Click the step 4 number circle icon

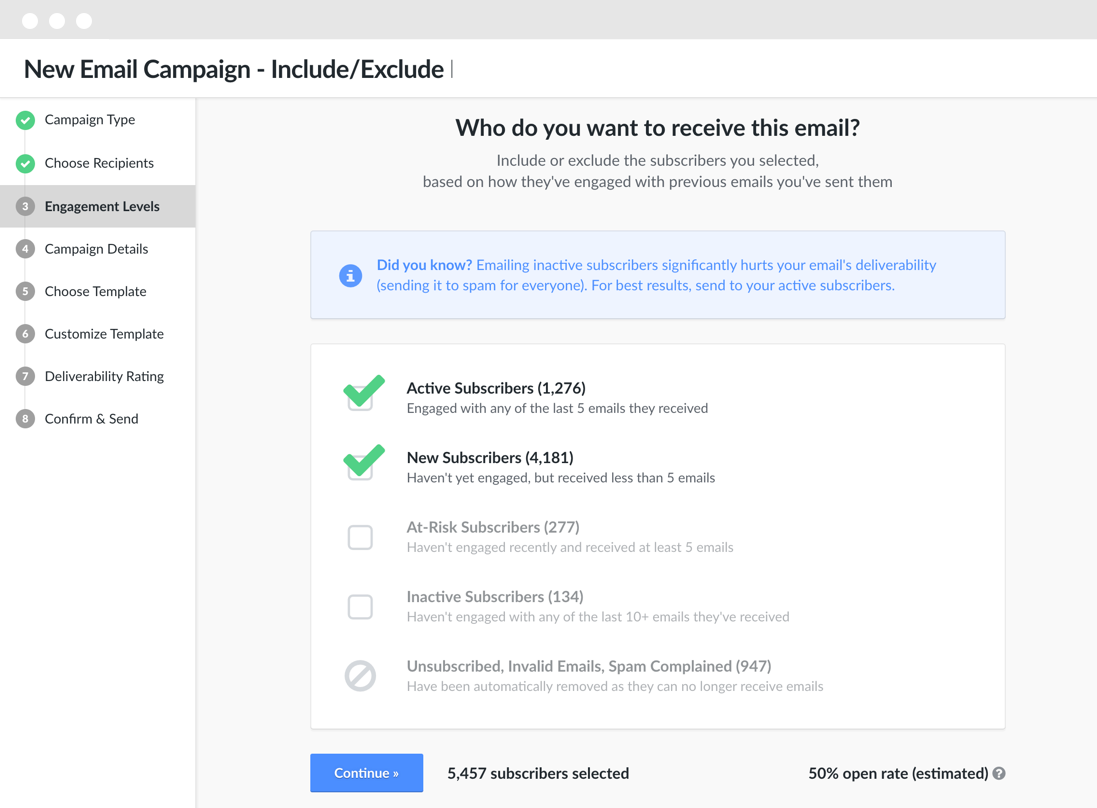pos(25,249)
